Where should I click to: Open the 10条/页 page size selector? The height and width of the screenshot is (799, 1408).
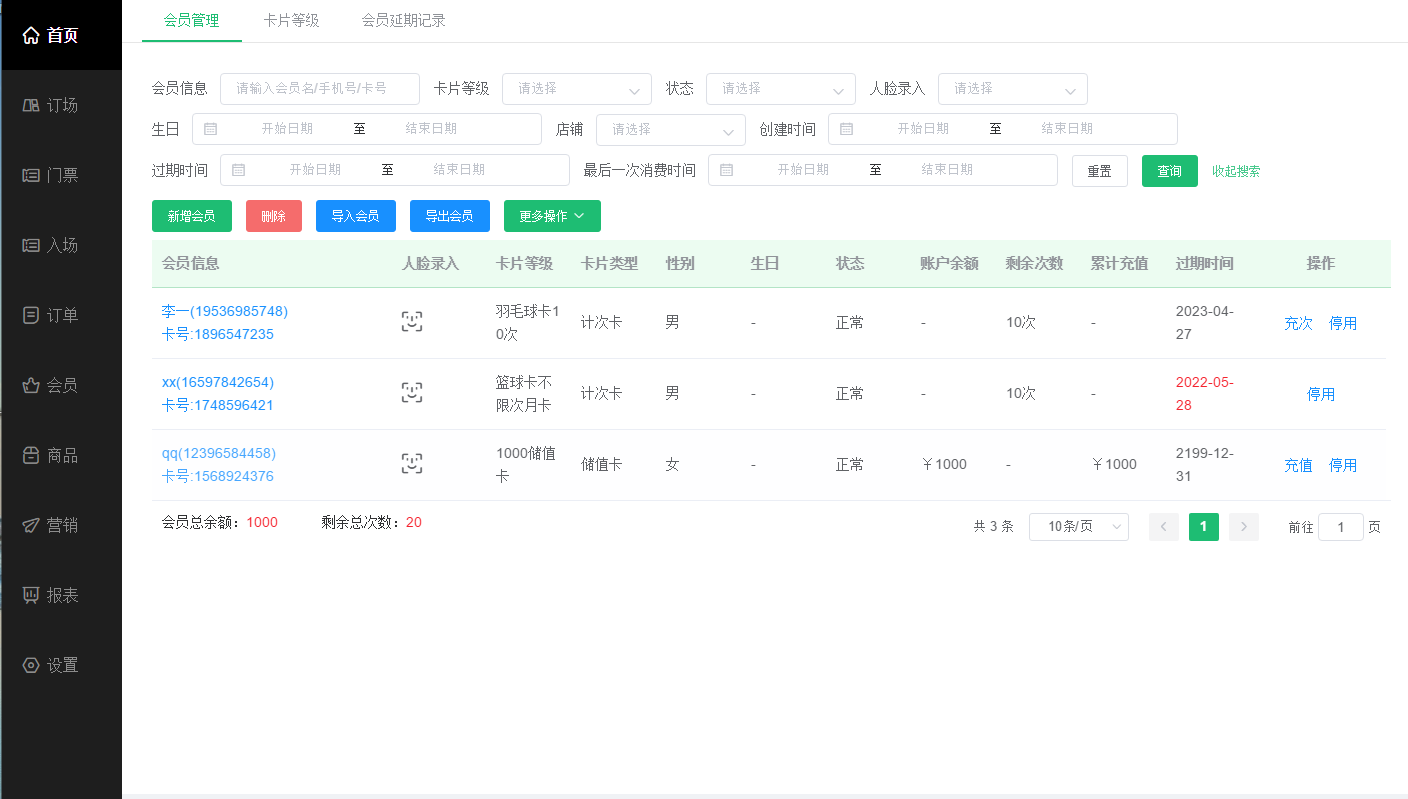pyautogui.click(x=1078, y=527)
